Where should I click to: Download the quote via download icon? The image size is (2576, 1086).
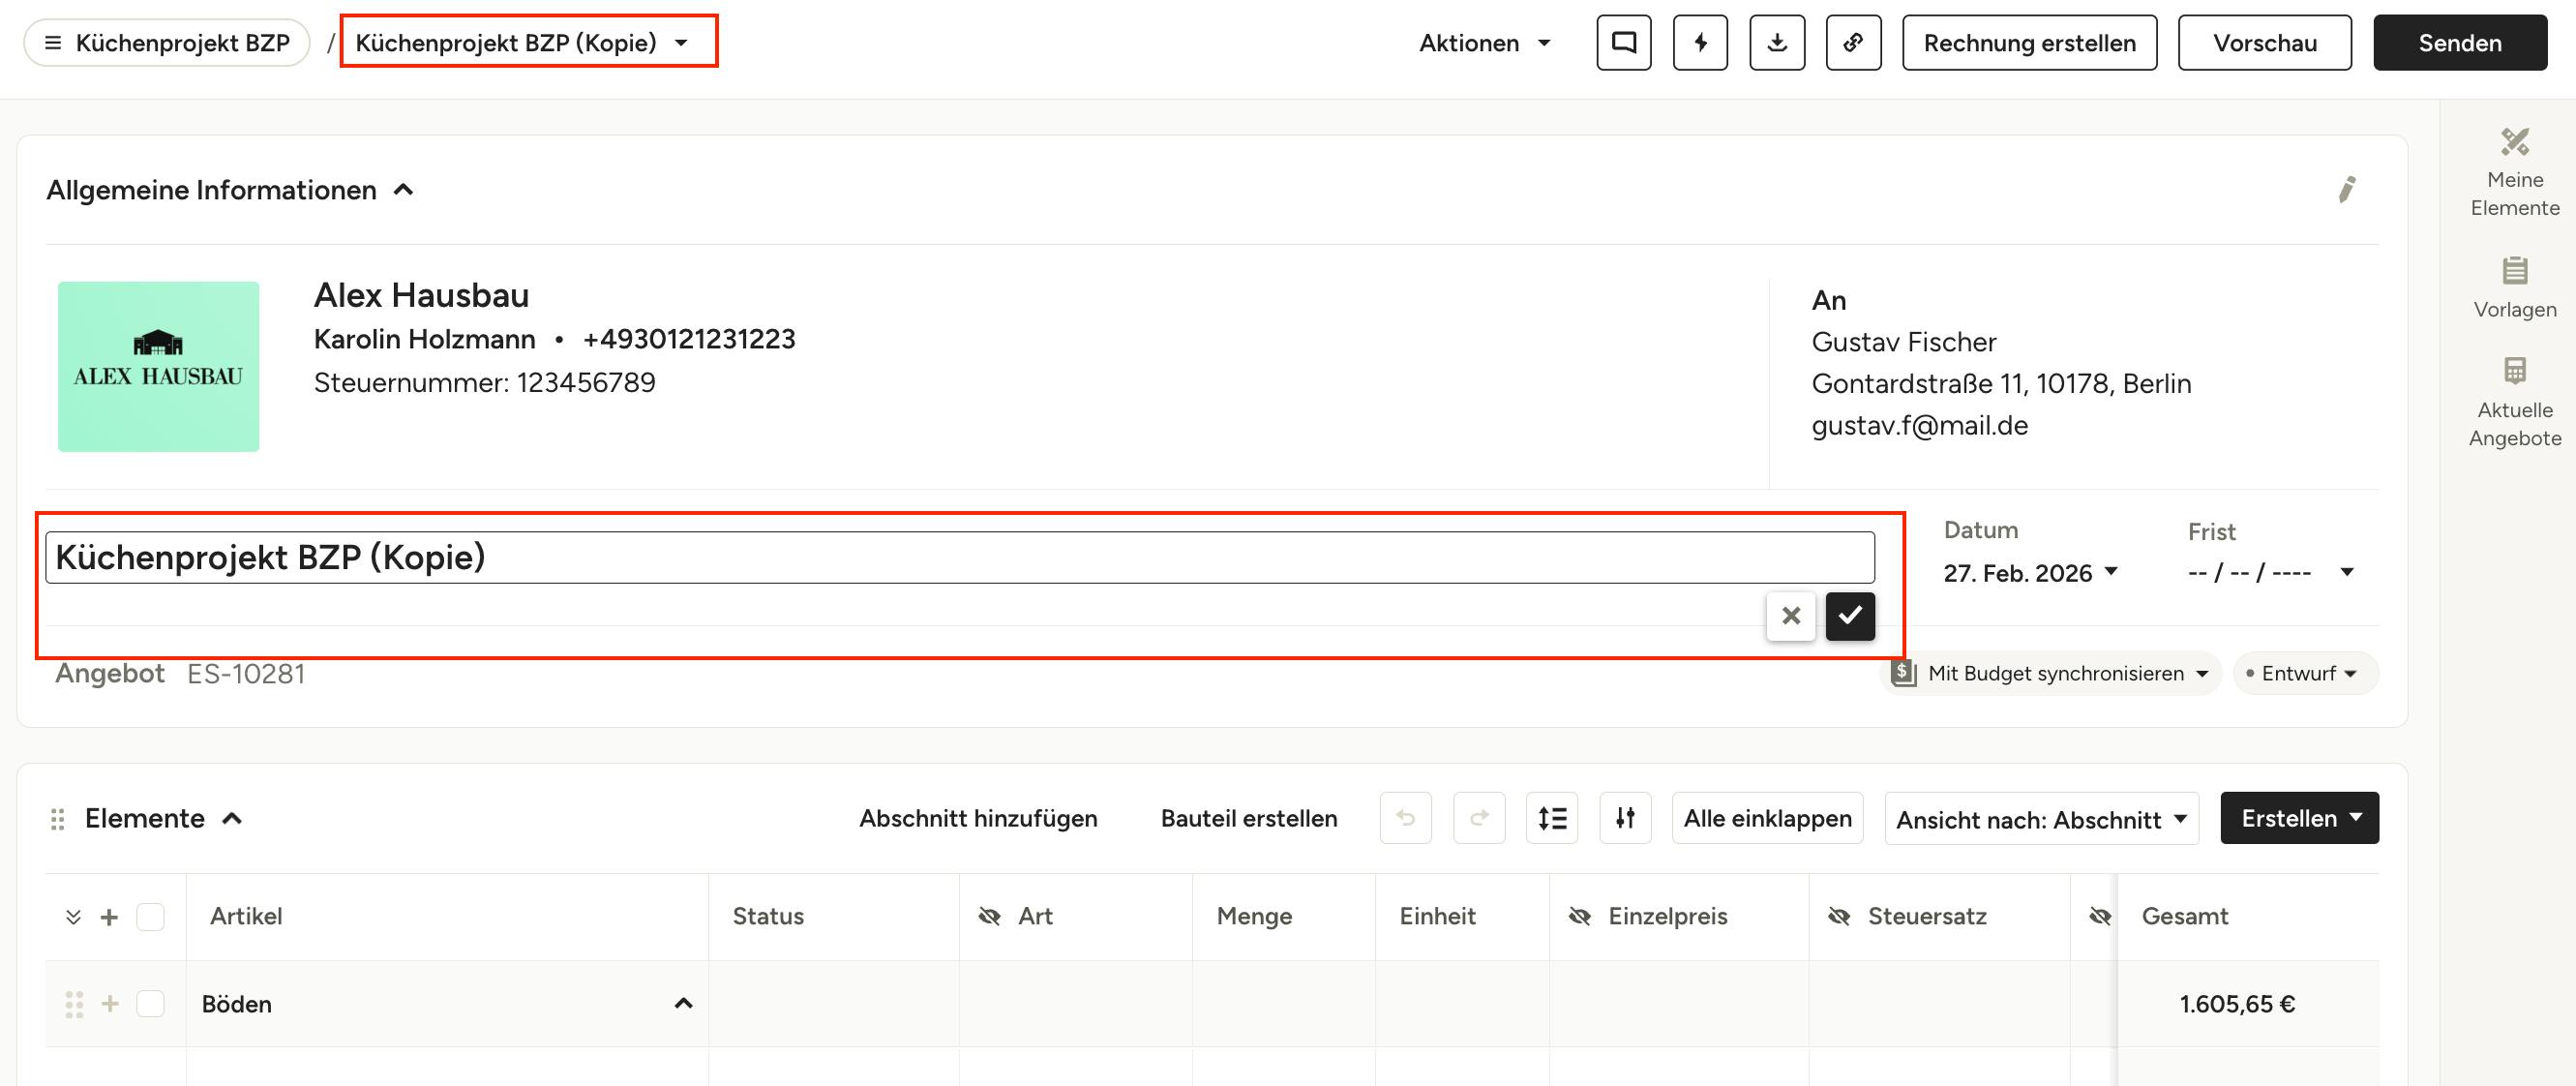coord(1777,43)
